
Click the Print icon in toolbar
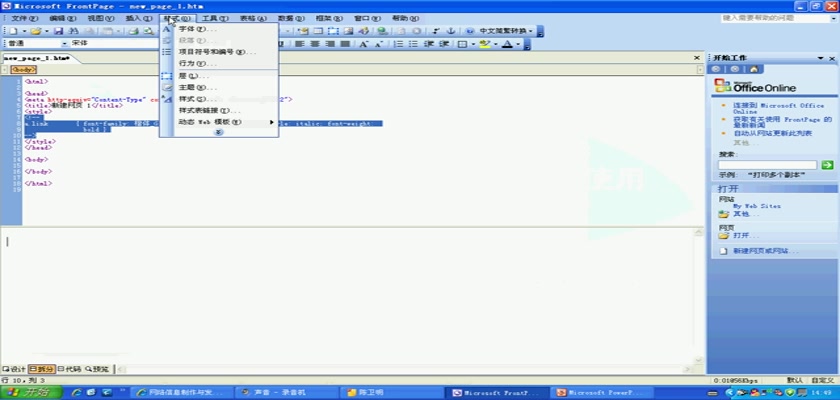pos(133,31)
